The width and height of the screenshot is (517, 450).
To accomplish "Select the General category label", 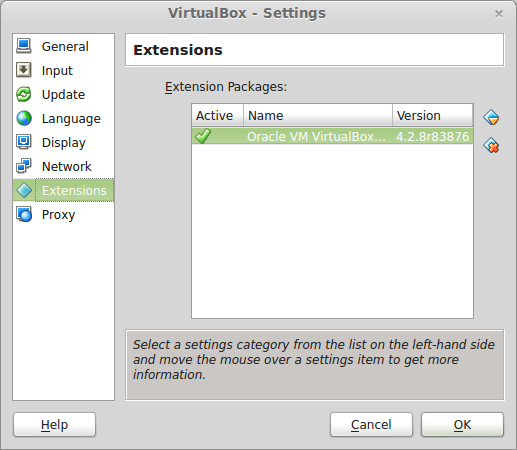I will tap(65, 46).
